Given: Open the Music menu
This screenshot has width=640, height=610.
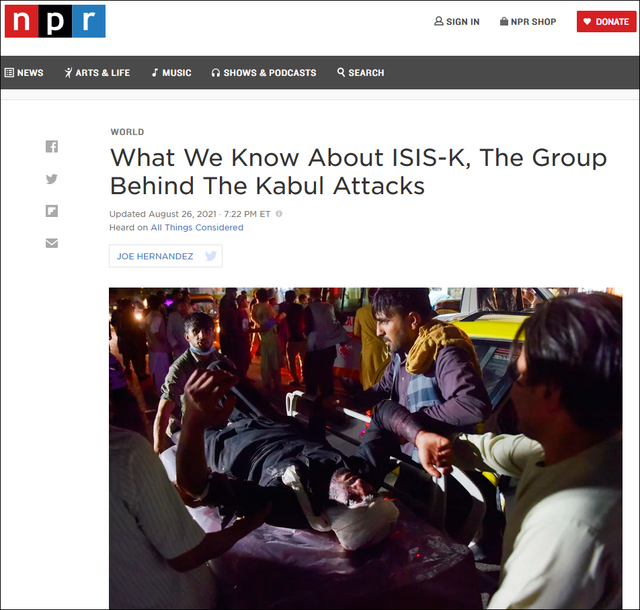Looking at the screenshot, I should pos(171,73).
